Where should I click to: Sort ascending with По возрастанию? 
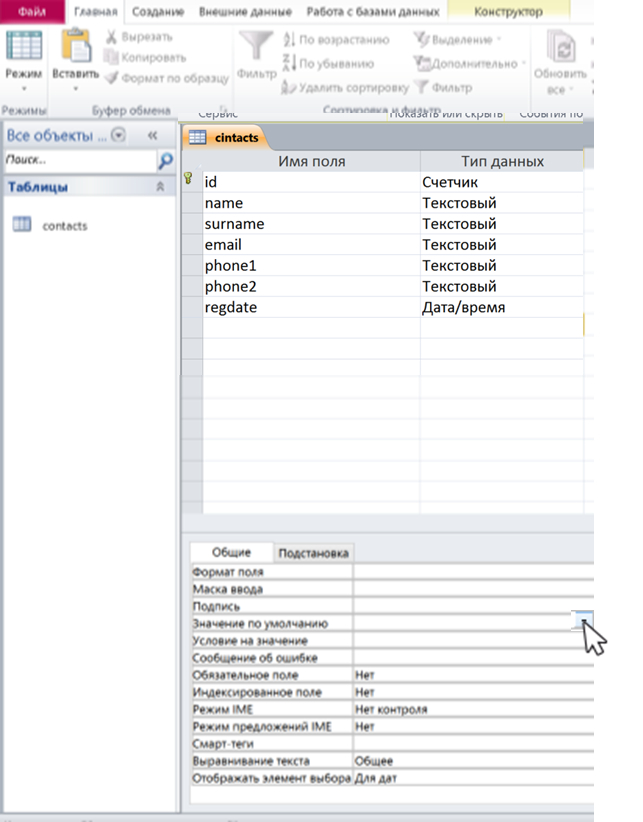coord(335,39)
